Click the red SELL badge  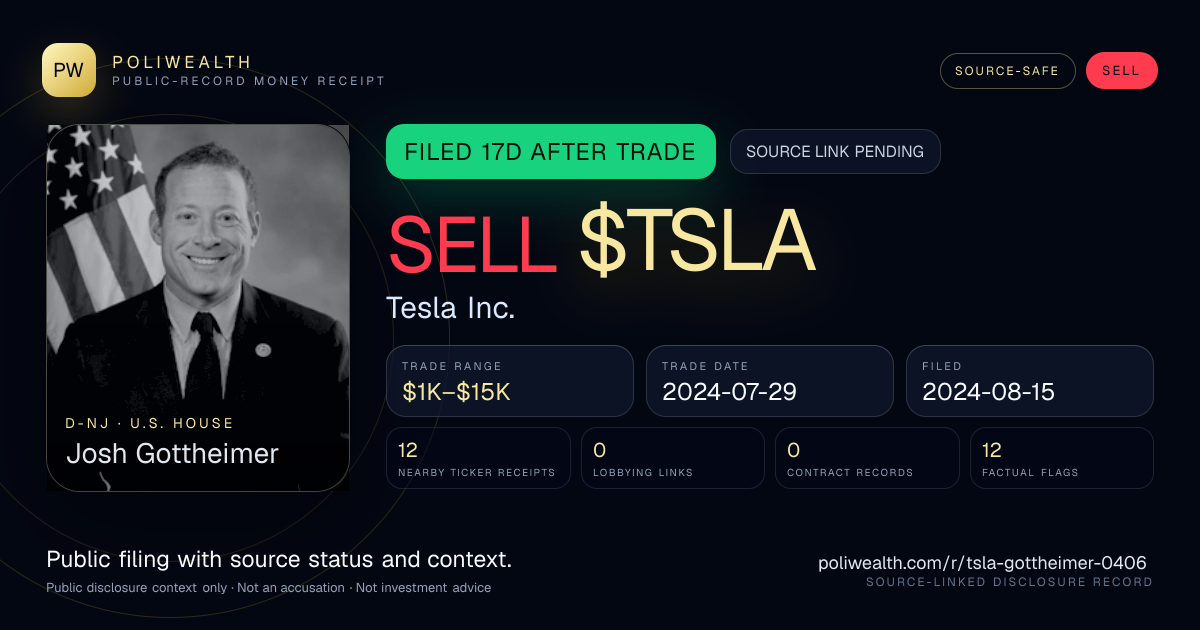click(1121, 71)
